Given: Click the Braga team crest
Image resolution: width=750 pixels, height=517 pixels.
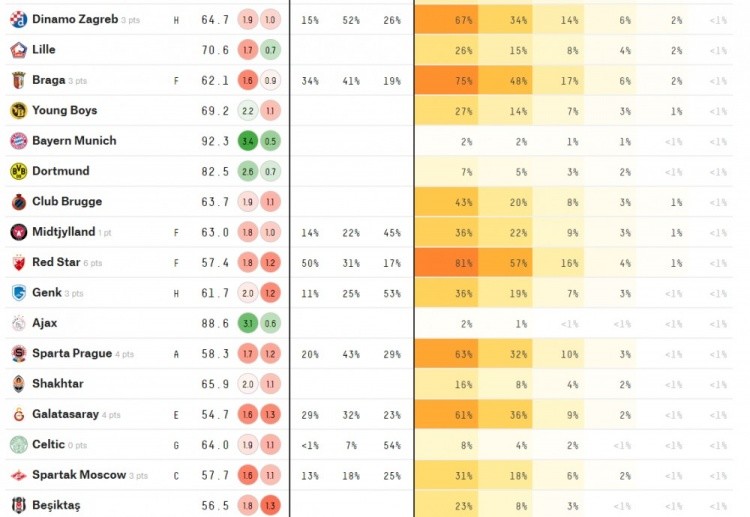Looking at the screenshot, I should [19, 80].
